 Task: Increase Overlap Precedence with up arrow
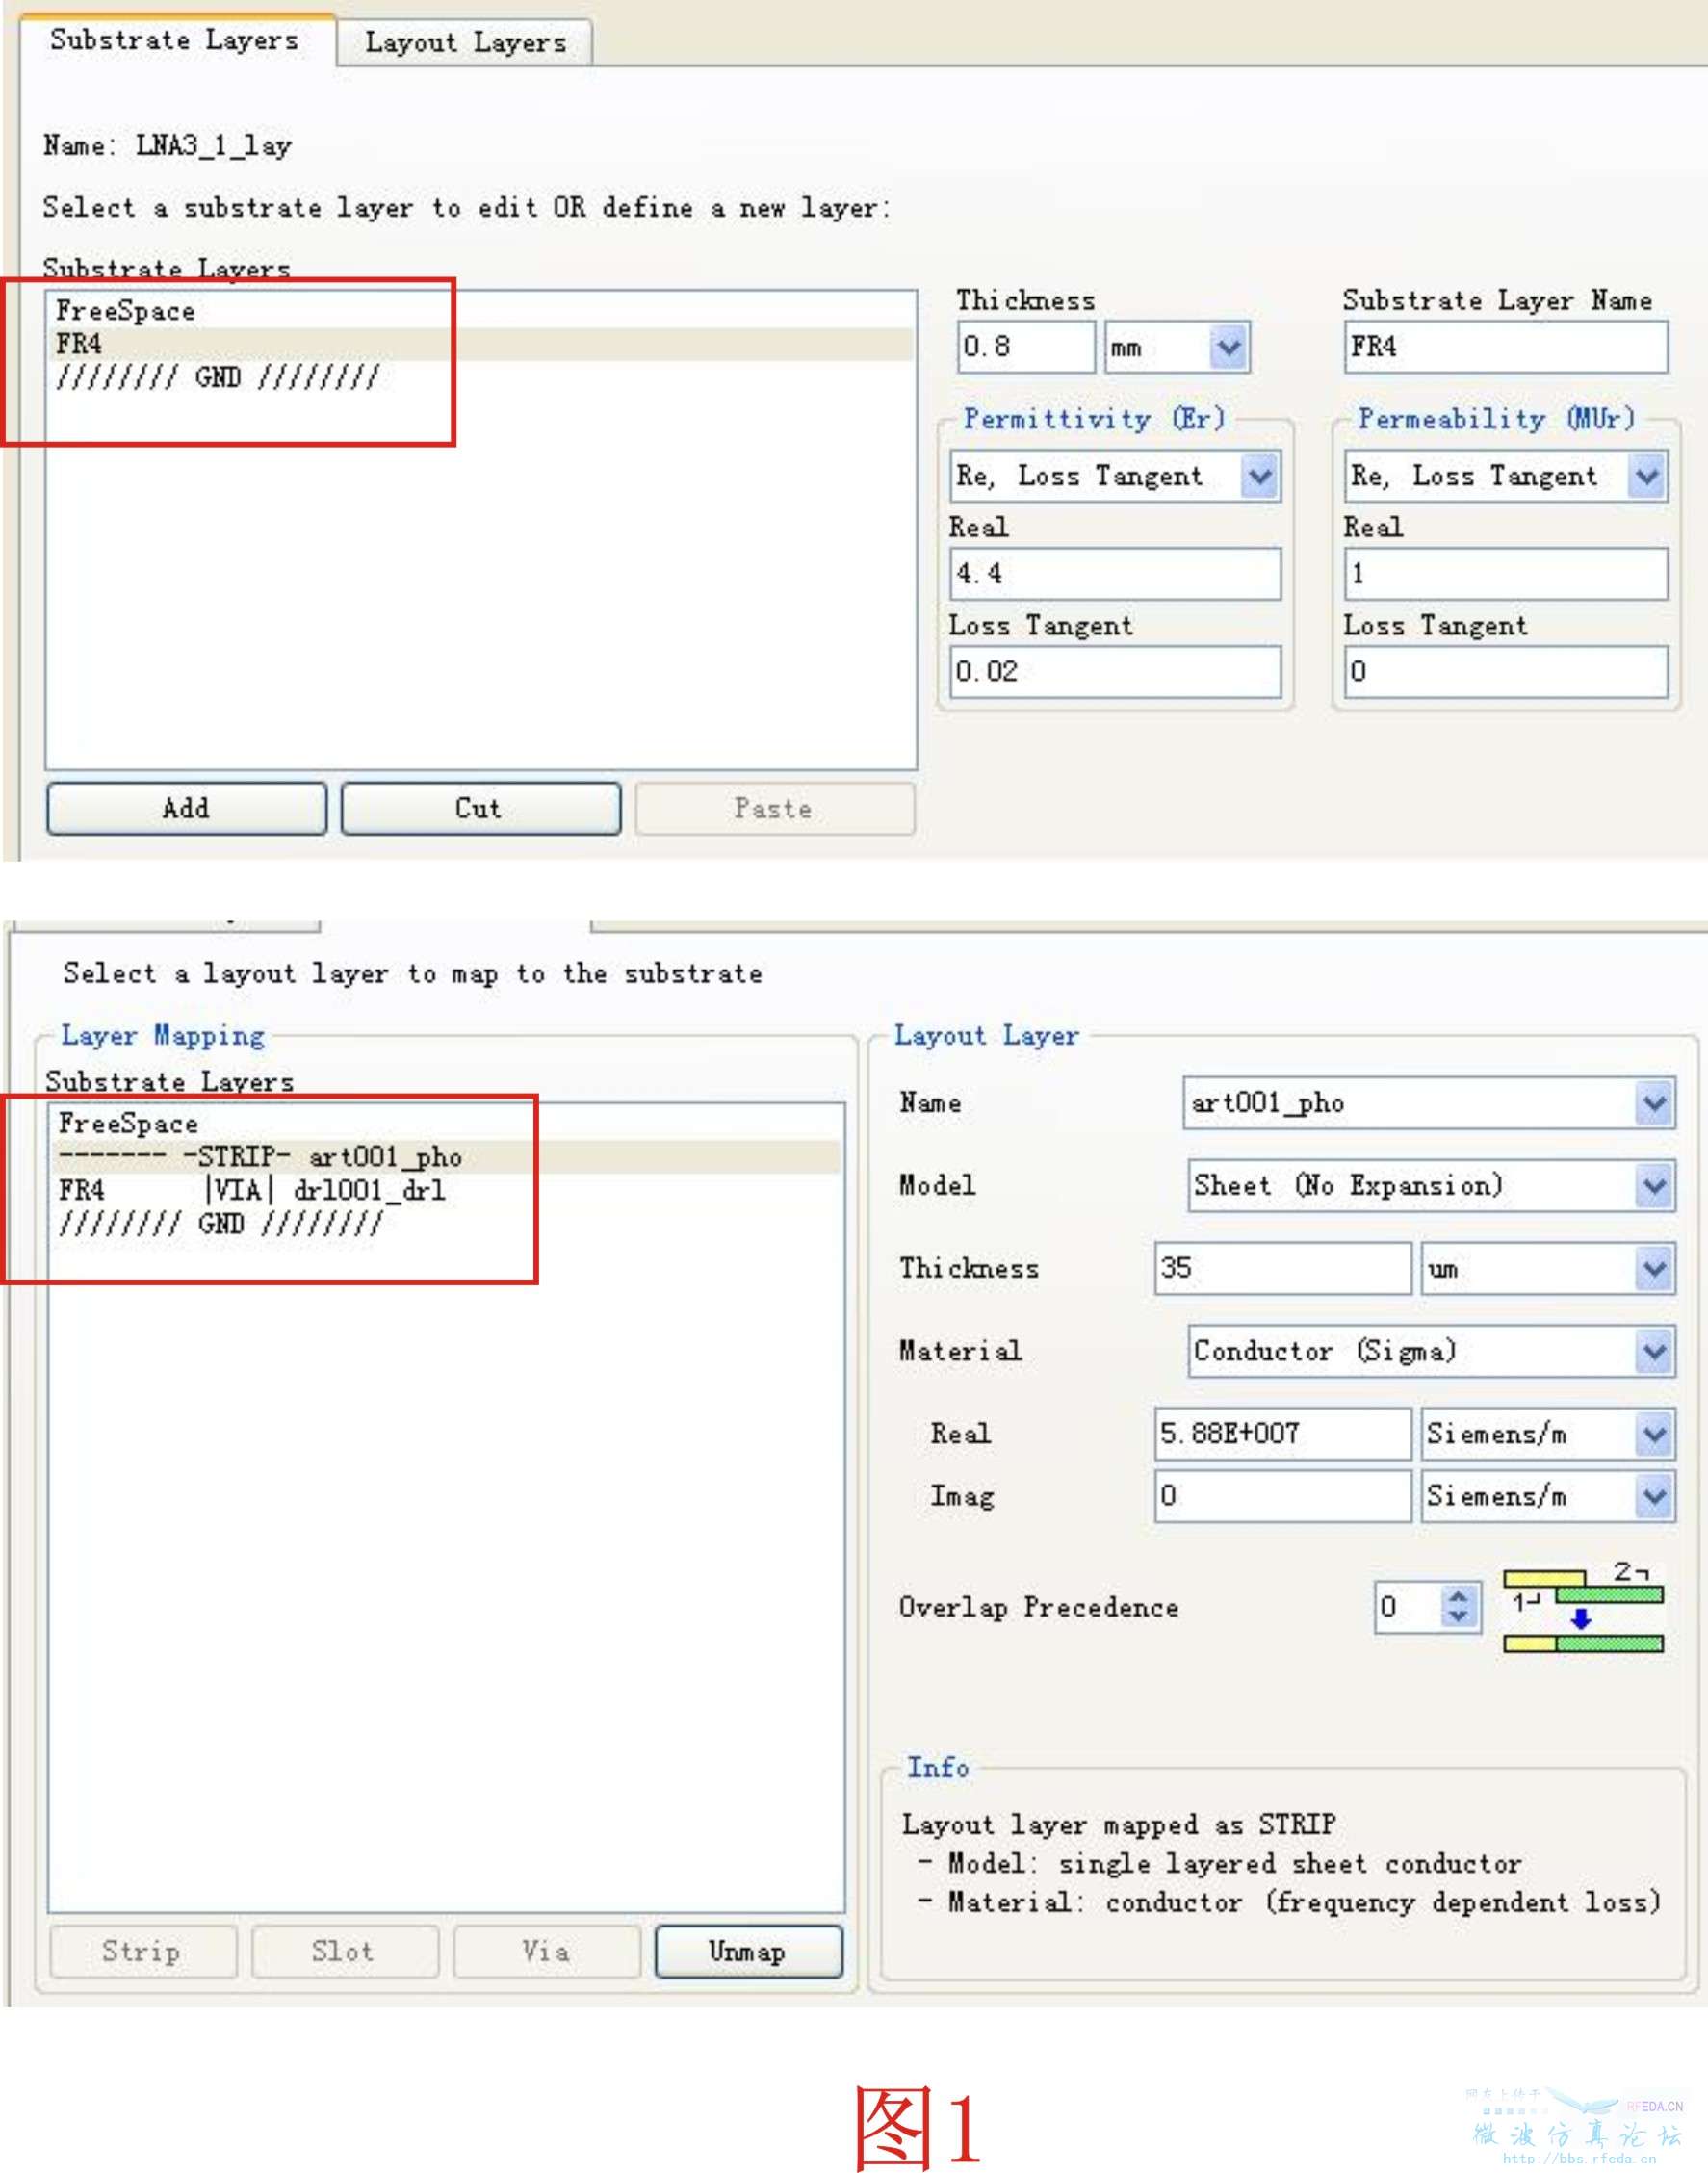tap(1459, 1597)
